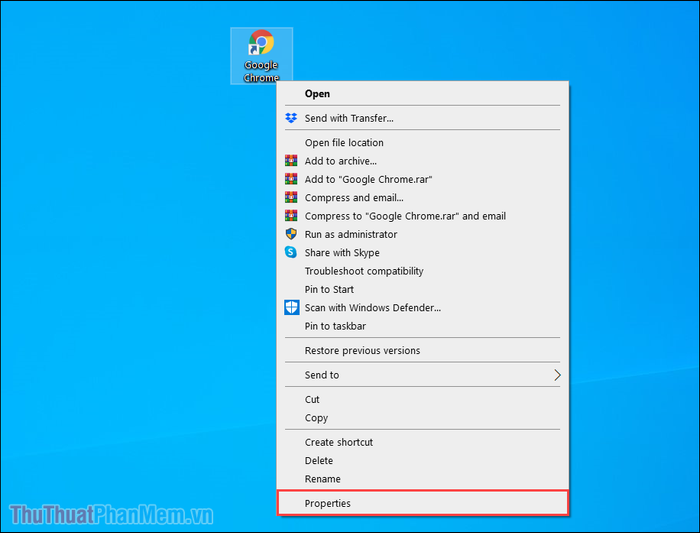The width and height of the screenshot is (700, 533).
Task: Select Send with Transfer...
Action: coord(422,118)
